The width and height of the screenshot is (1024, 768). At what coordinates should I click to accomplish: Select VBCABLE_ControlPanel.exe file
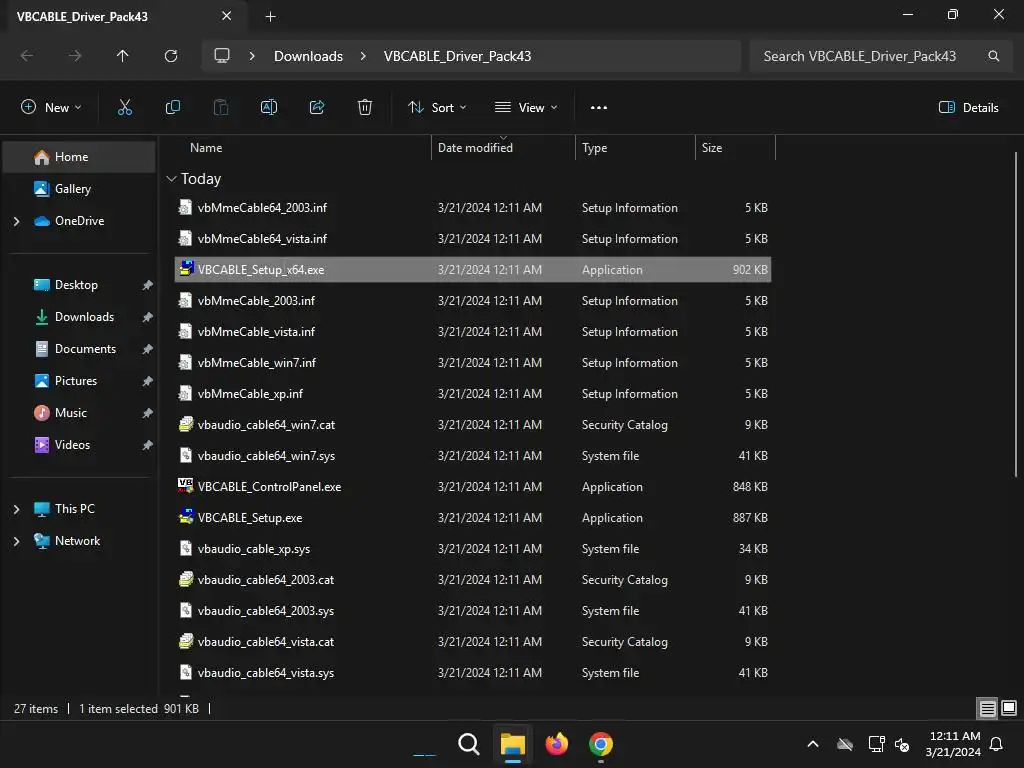(473, 487)
